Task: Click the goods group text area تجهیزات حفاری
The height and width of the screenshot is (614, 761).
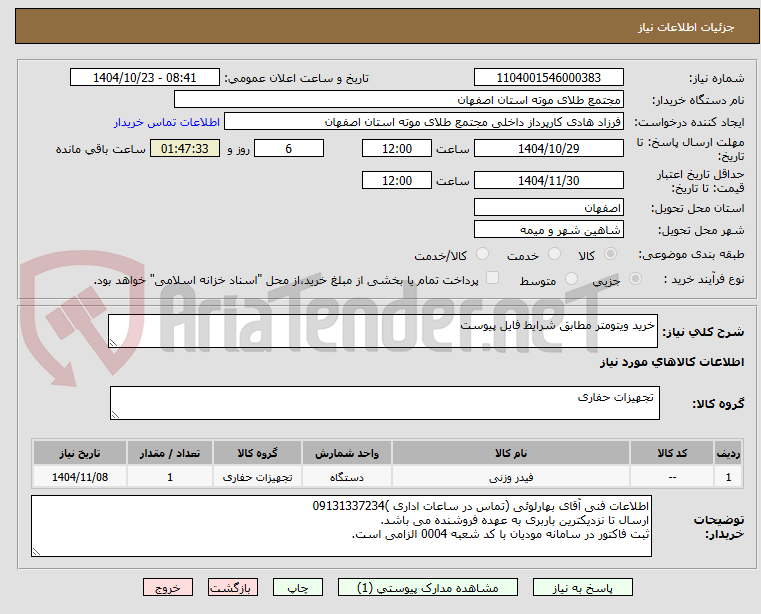Action: coord(384,403)
